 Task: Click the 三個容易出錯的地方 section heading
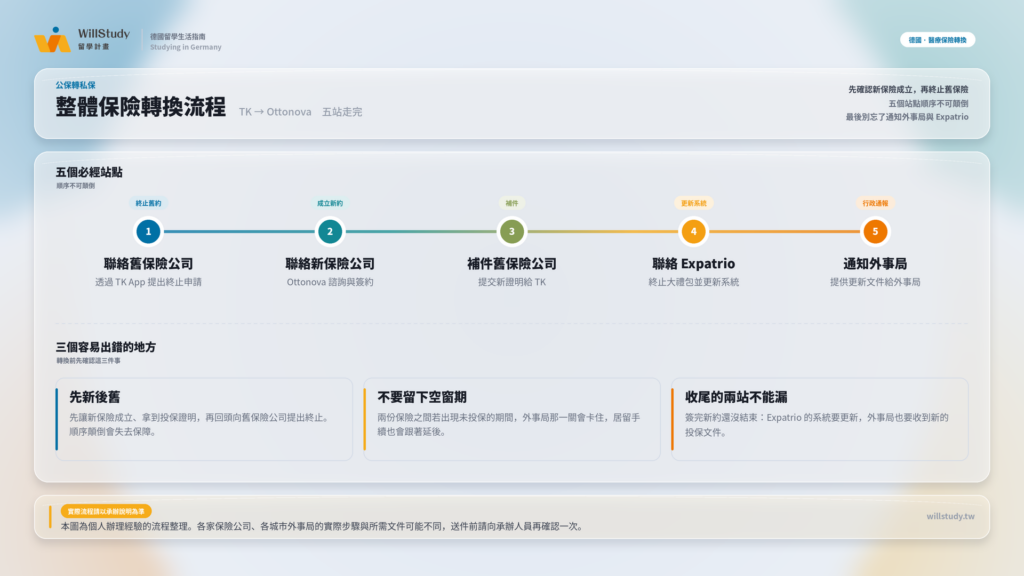pos(106,347)
